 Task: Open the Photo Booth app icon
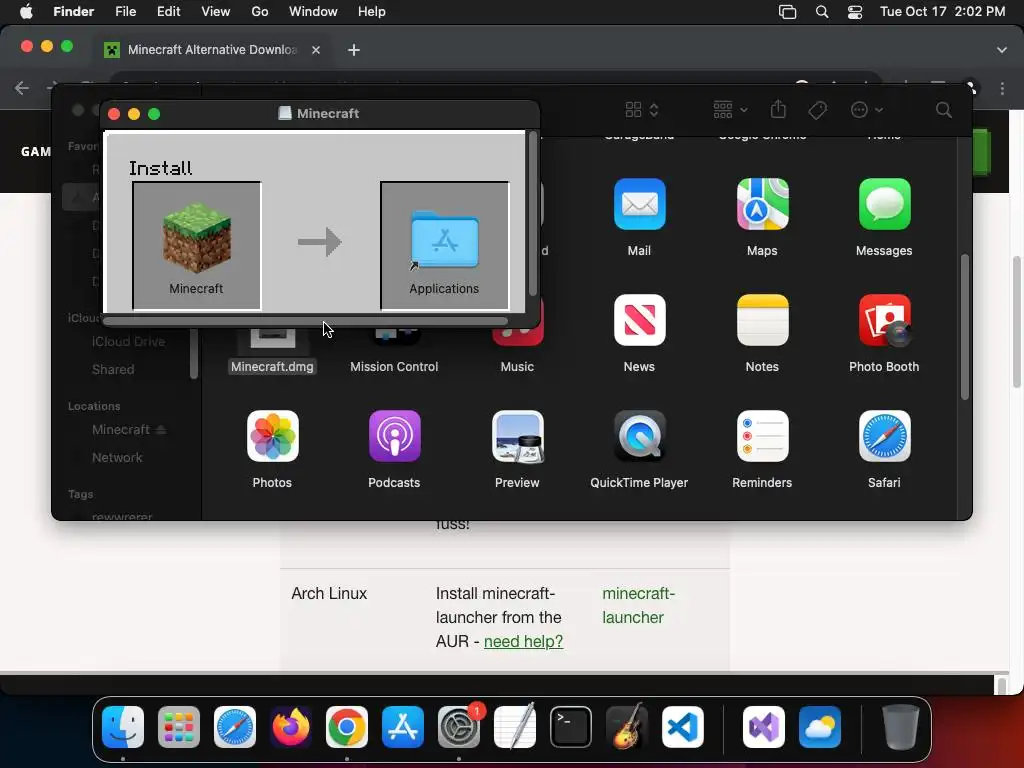point(884,320)
